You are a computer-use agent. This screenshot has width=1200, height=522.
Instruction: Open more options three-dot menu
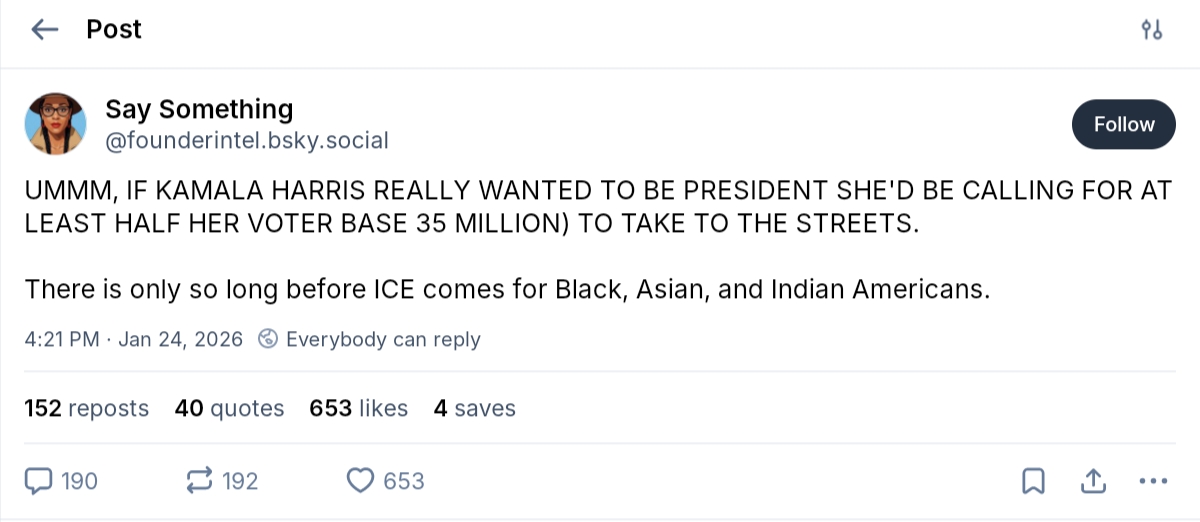pos(1153,481)
